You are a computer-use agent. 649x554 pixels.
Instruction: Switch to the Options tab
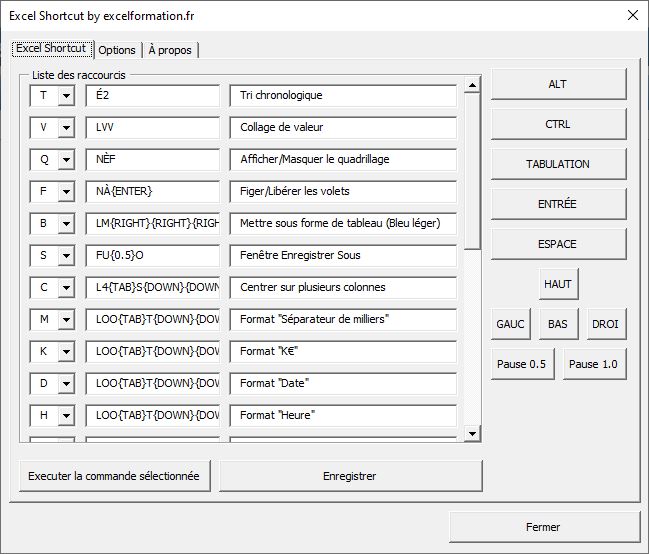117,50
